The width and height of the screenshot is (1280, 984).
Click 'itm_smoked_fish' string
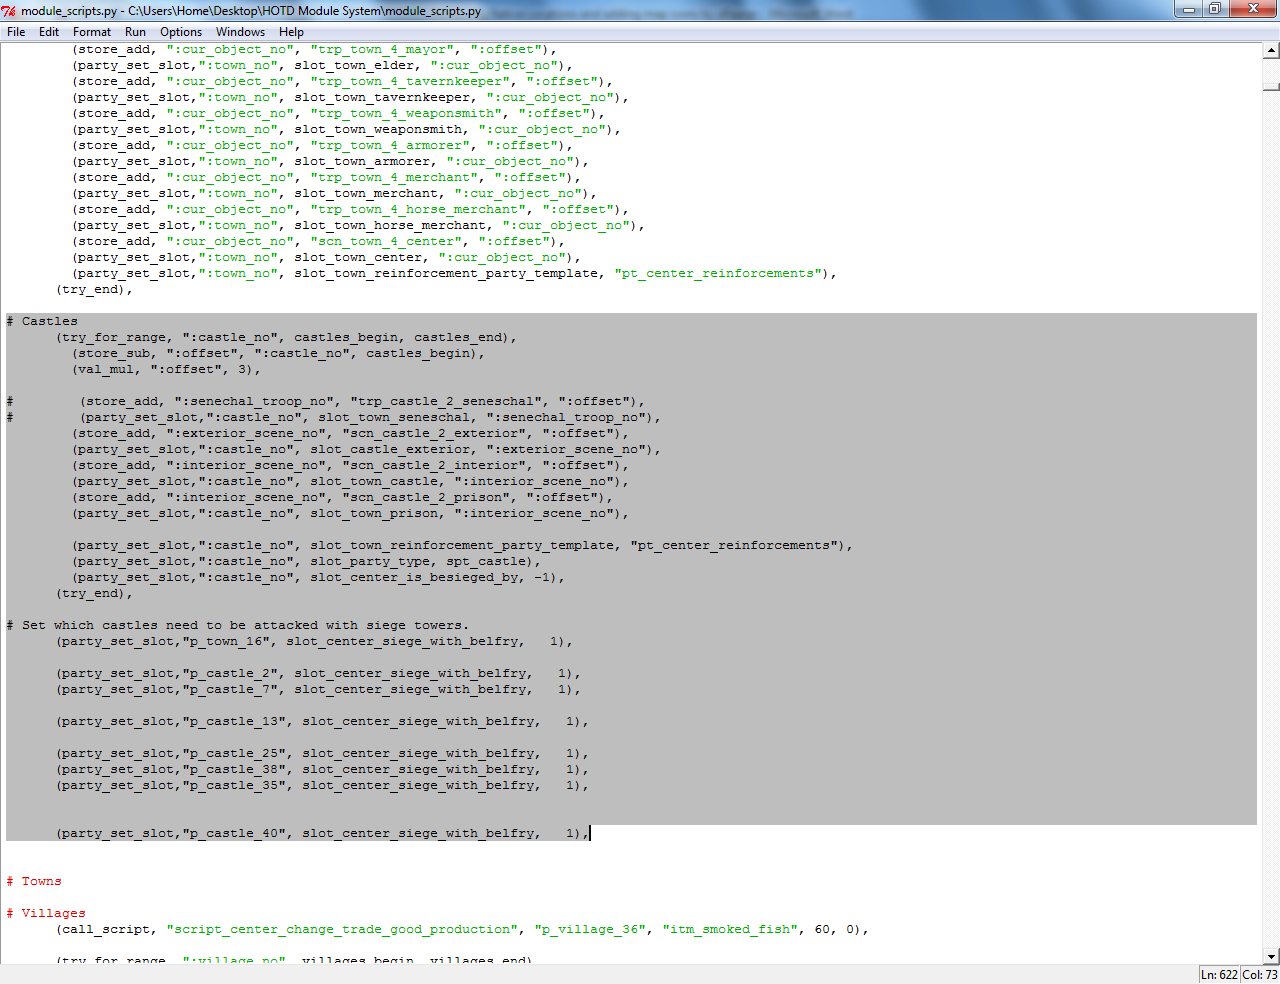pos(730,929)
